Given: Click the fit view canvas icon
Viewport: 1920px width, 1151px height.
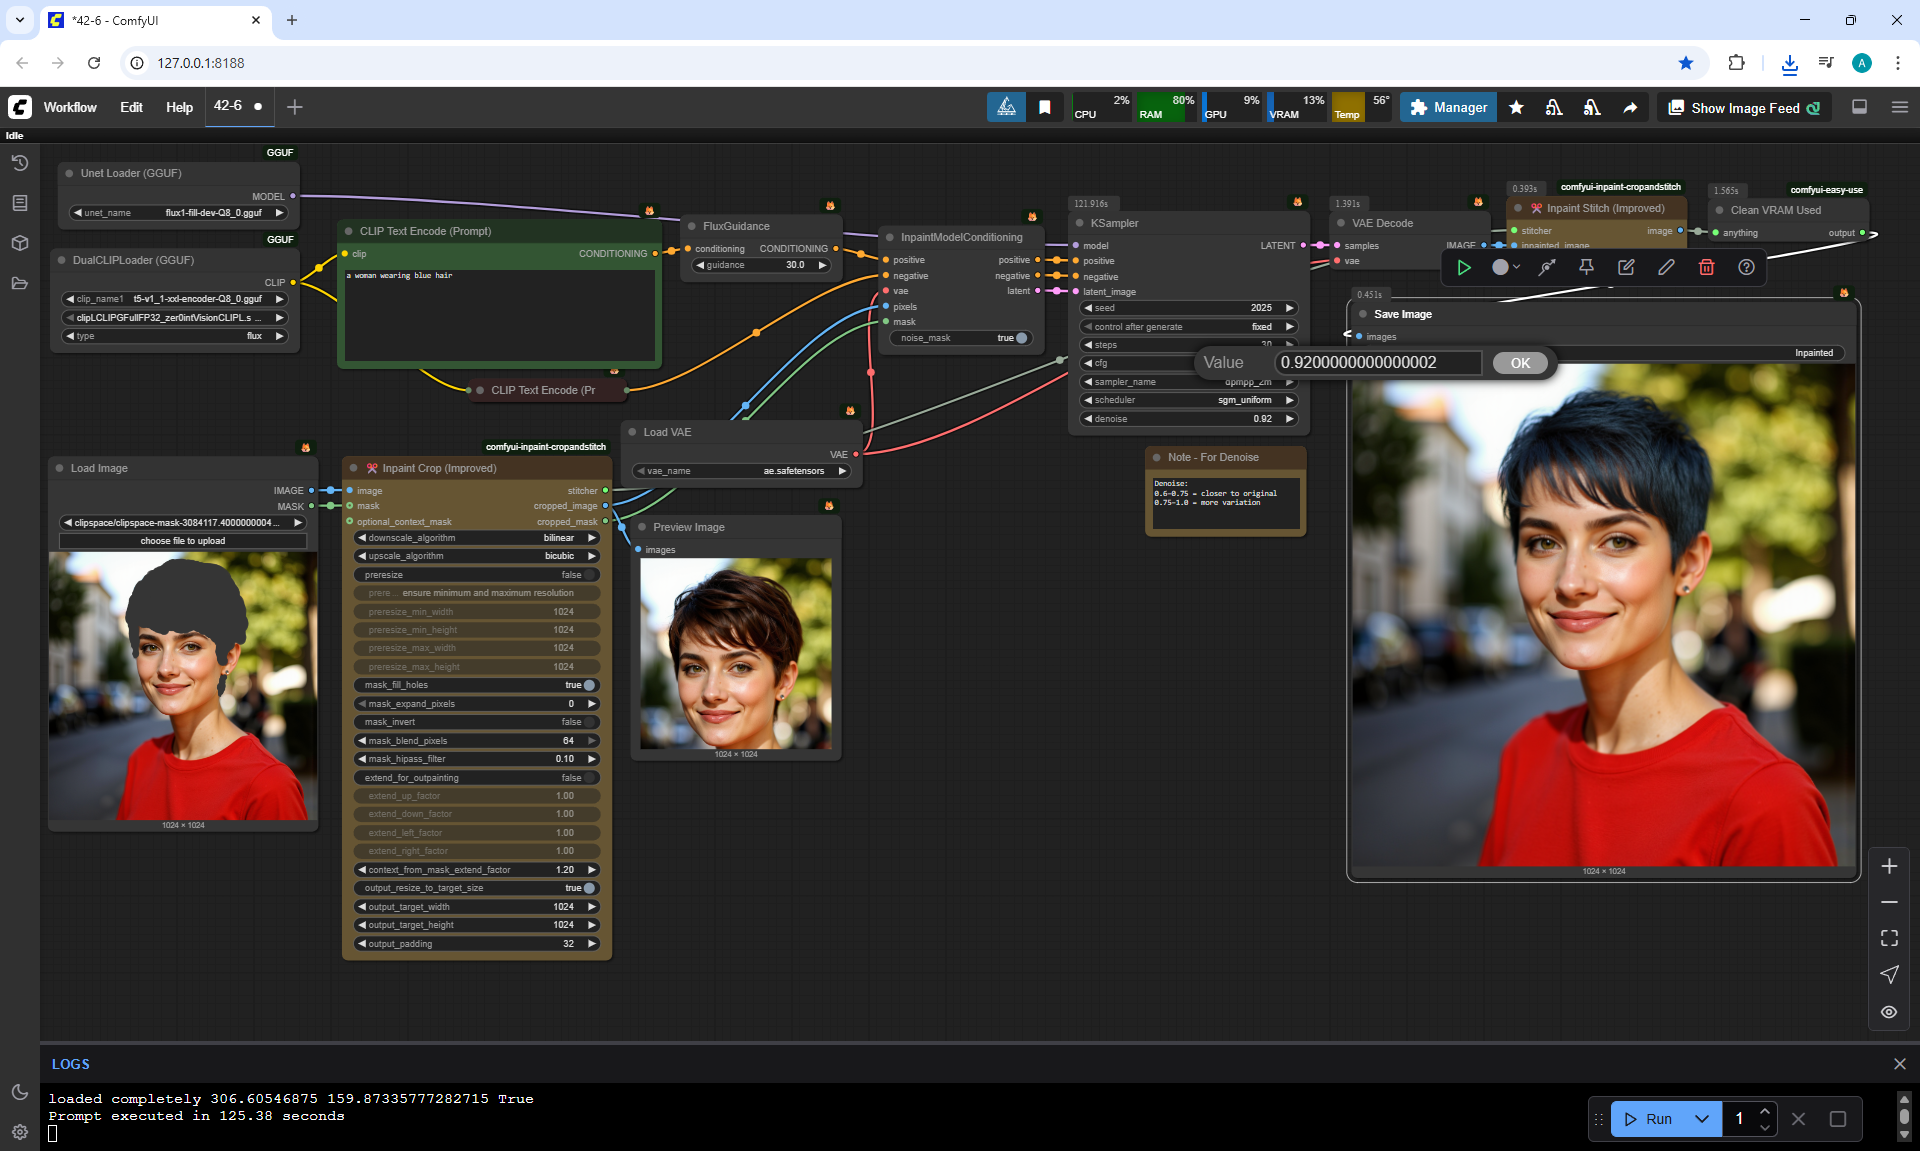Looking at the screenshot, I should [x=1889, y=938].
